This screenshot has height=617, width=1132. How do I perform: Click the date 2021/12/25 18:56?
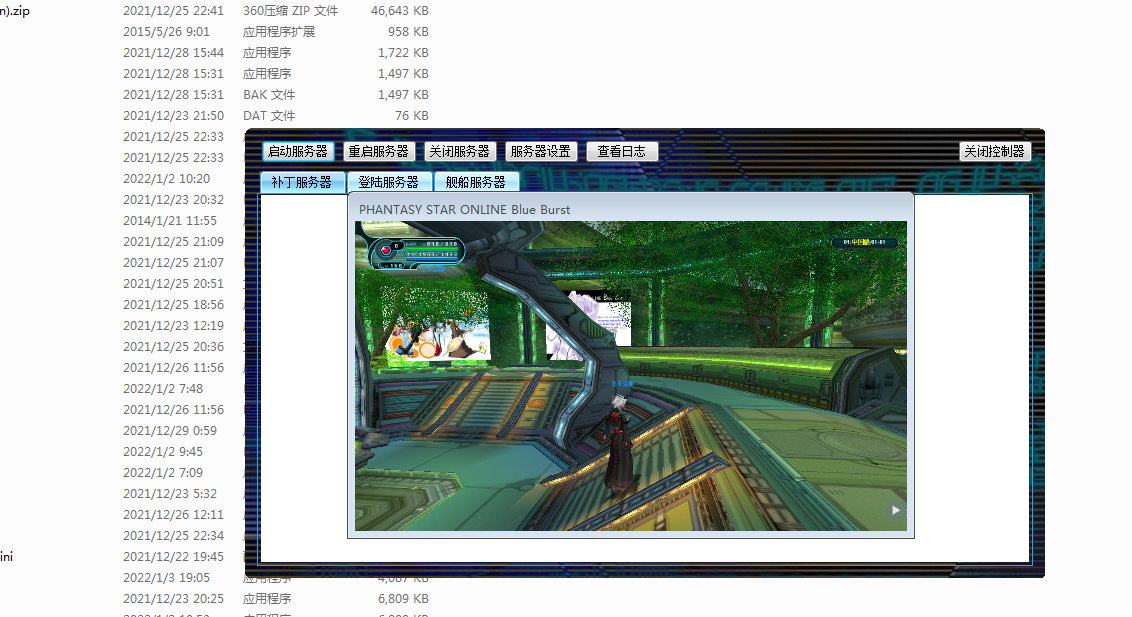coord(173,305)
